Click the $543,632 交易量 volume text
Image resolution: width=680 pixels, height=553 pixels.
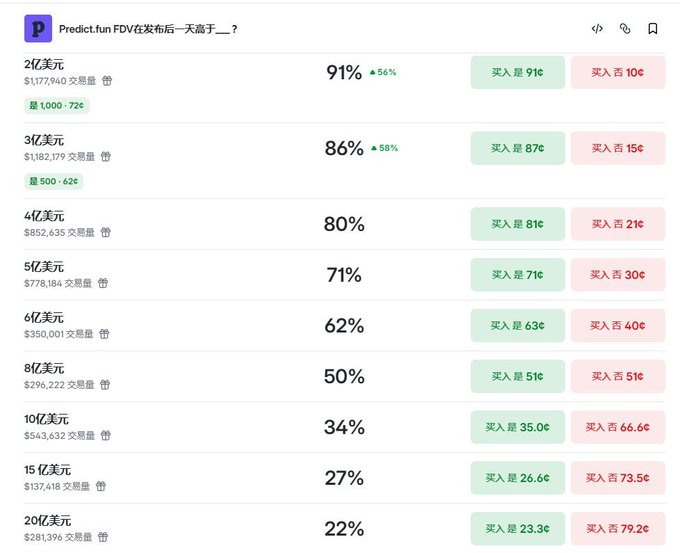(59, 436)
